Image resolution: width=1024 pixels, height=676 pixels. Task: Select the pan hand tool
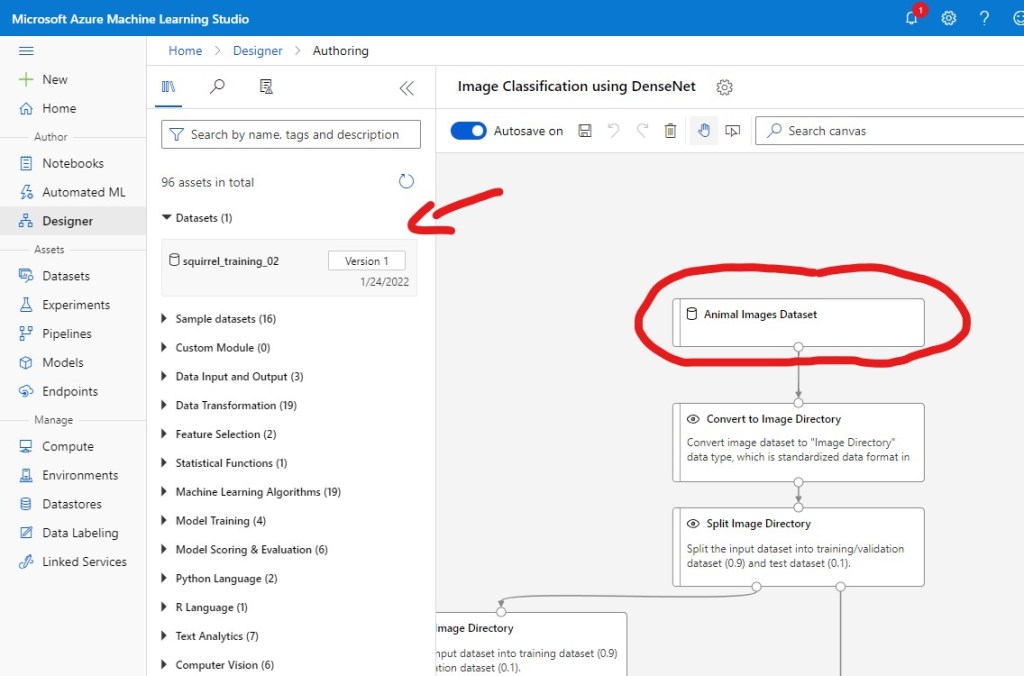704,131
